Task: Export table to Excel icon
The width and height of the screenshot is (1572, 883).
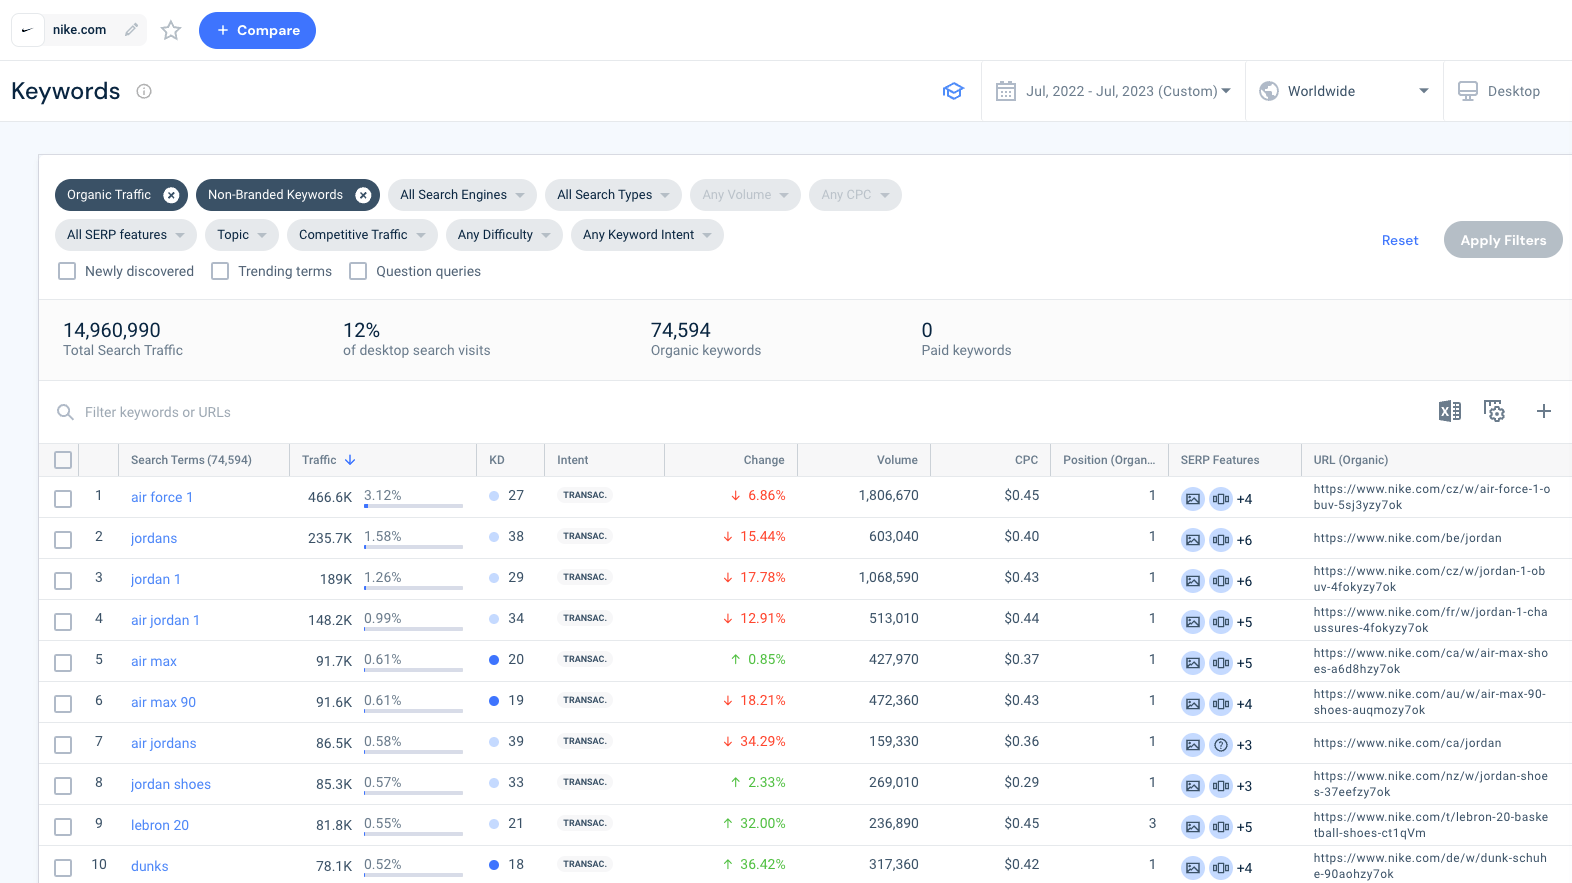Action: 1450,411
